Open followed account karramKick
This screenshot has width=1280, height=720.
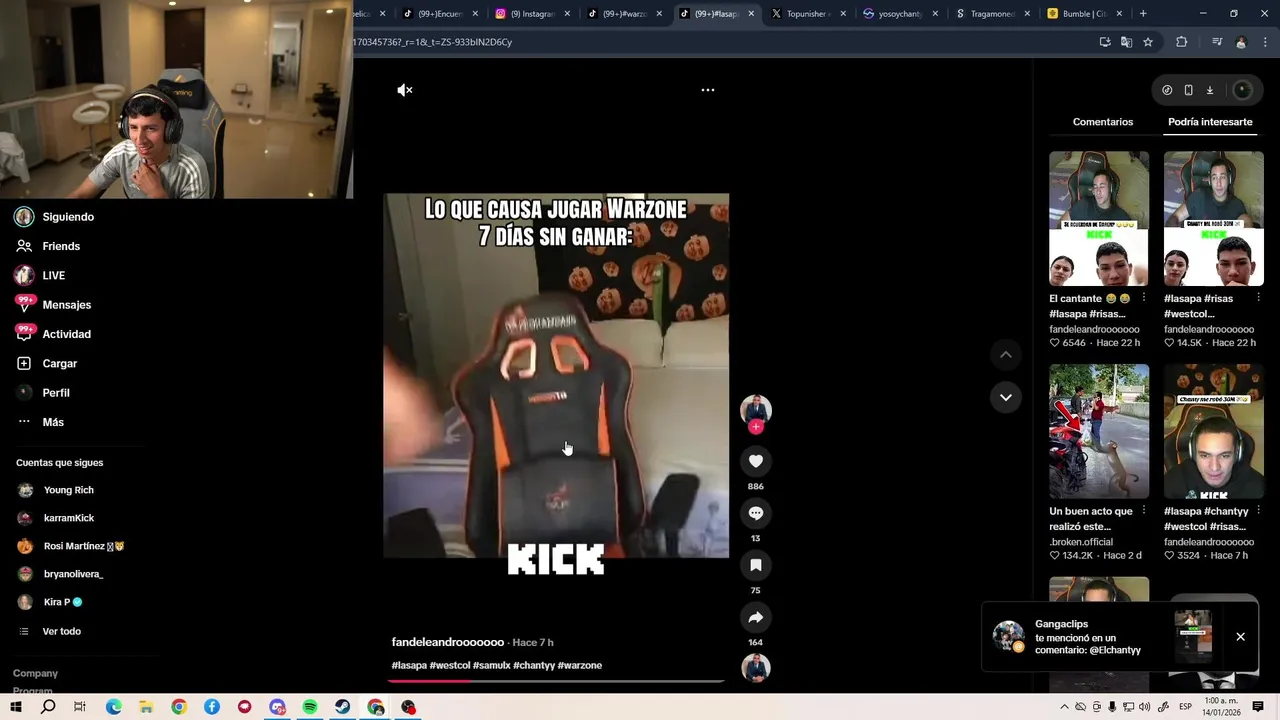pos(68,518)
